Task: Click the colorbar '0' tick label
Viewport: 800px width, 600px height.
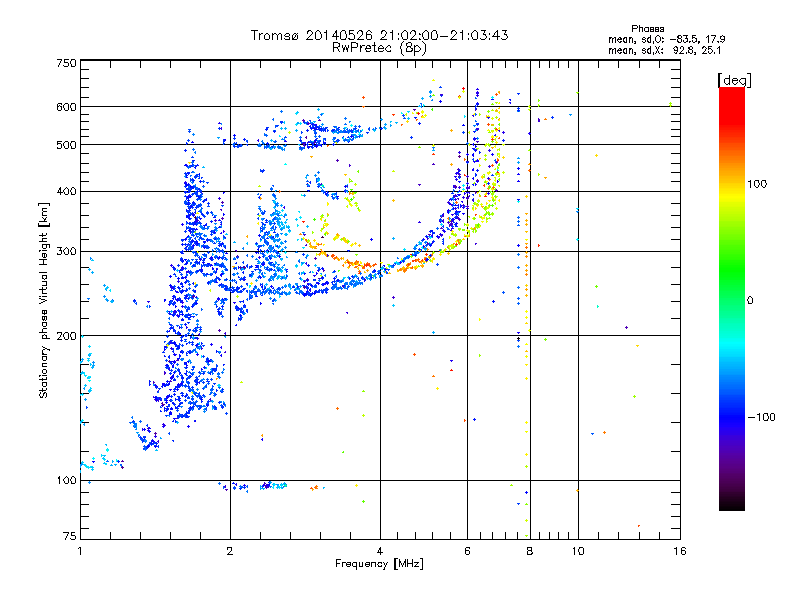Action: point(749,301)
